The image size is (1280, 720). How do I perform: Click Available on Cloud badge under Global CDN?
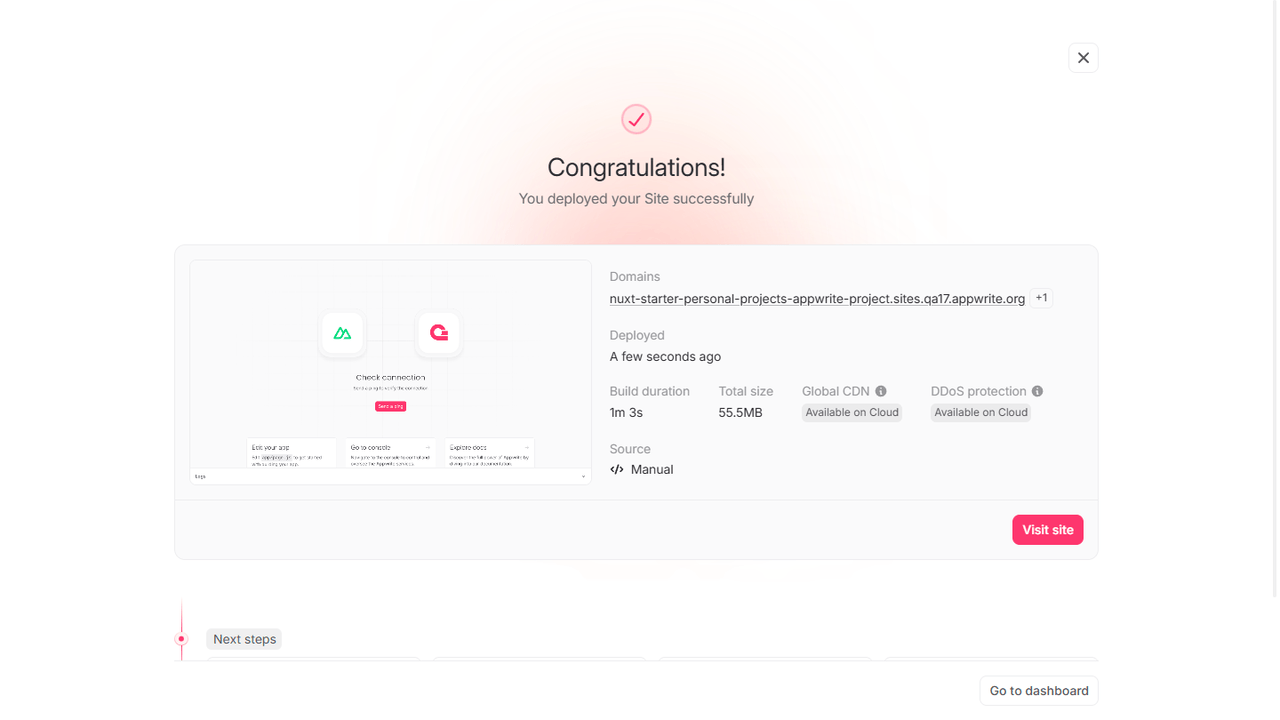click(x=851, y=412)
